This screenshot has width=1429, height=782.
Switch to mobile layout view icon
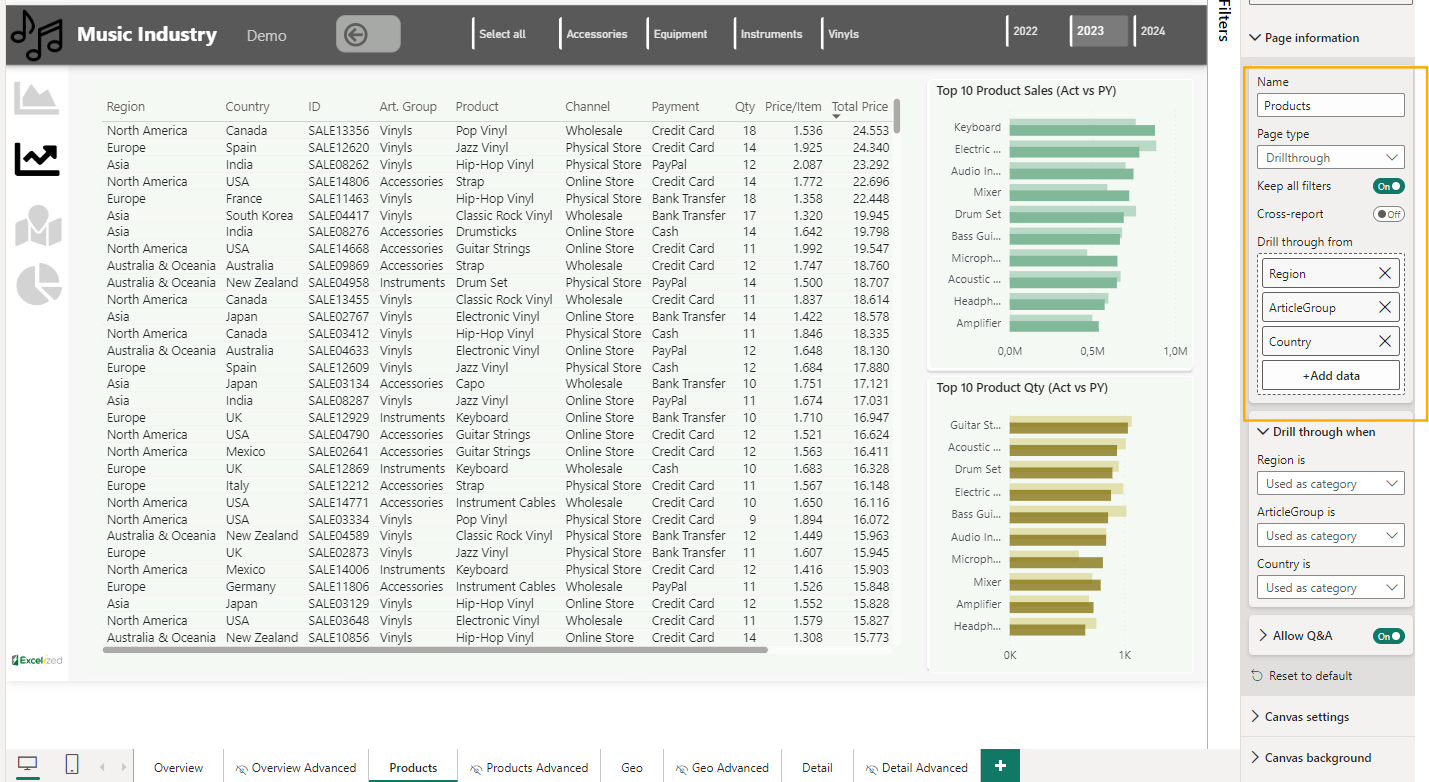click(72, 765)
